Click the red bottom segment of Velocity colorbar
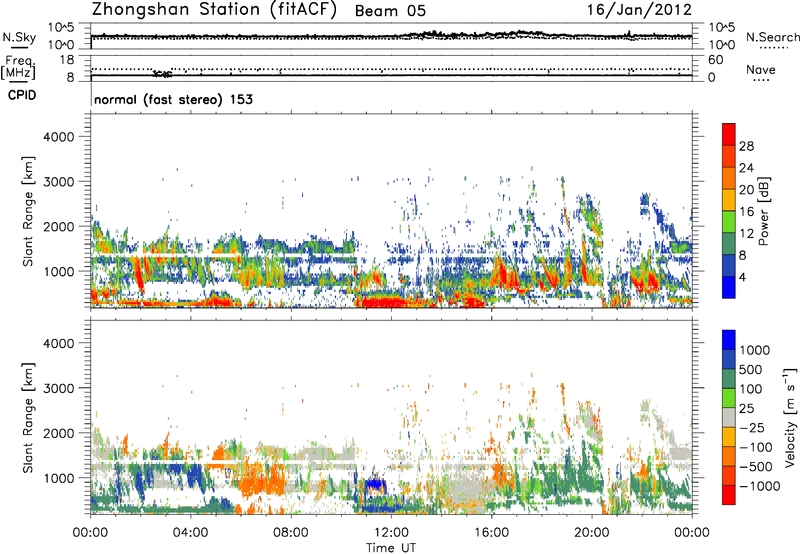 [729, 495]
